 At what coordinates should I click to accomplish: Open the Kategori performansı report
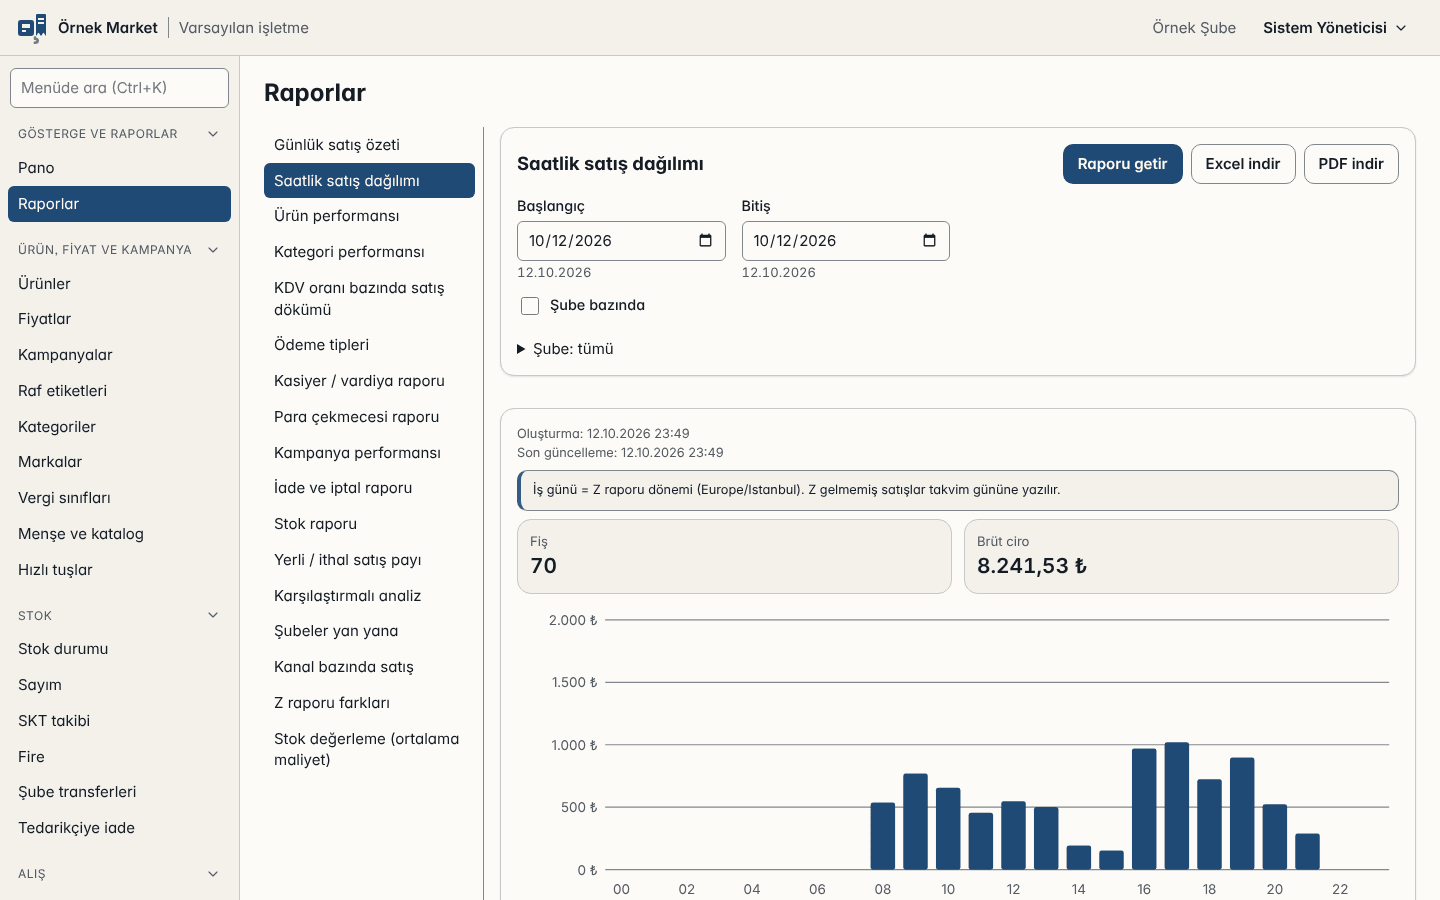pos(369,252)
